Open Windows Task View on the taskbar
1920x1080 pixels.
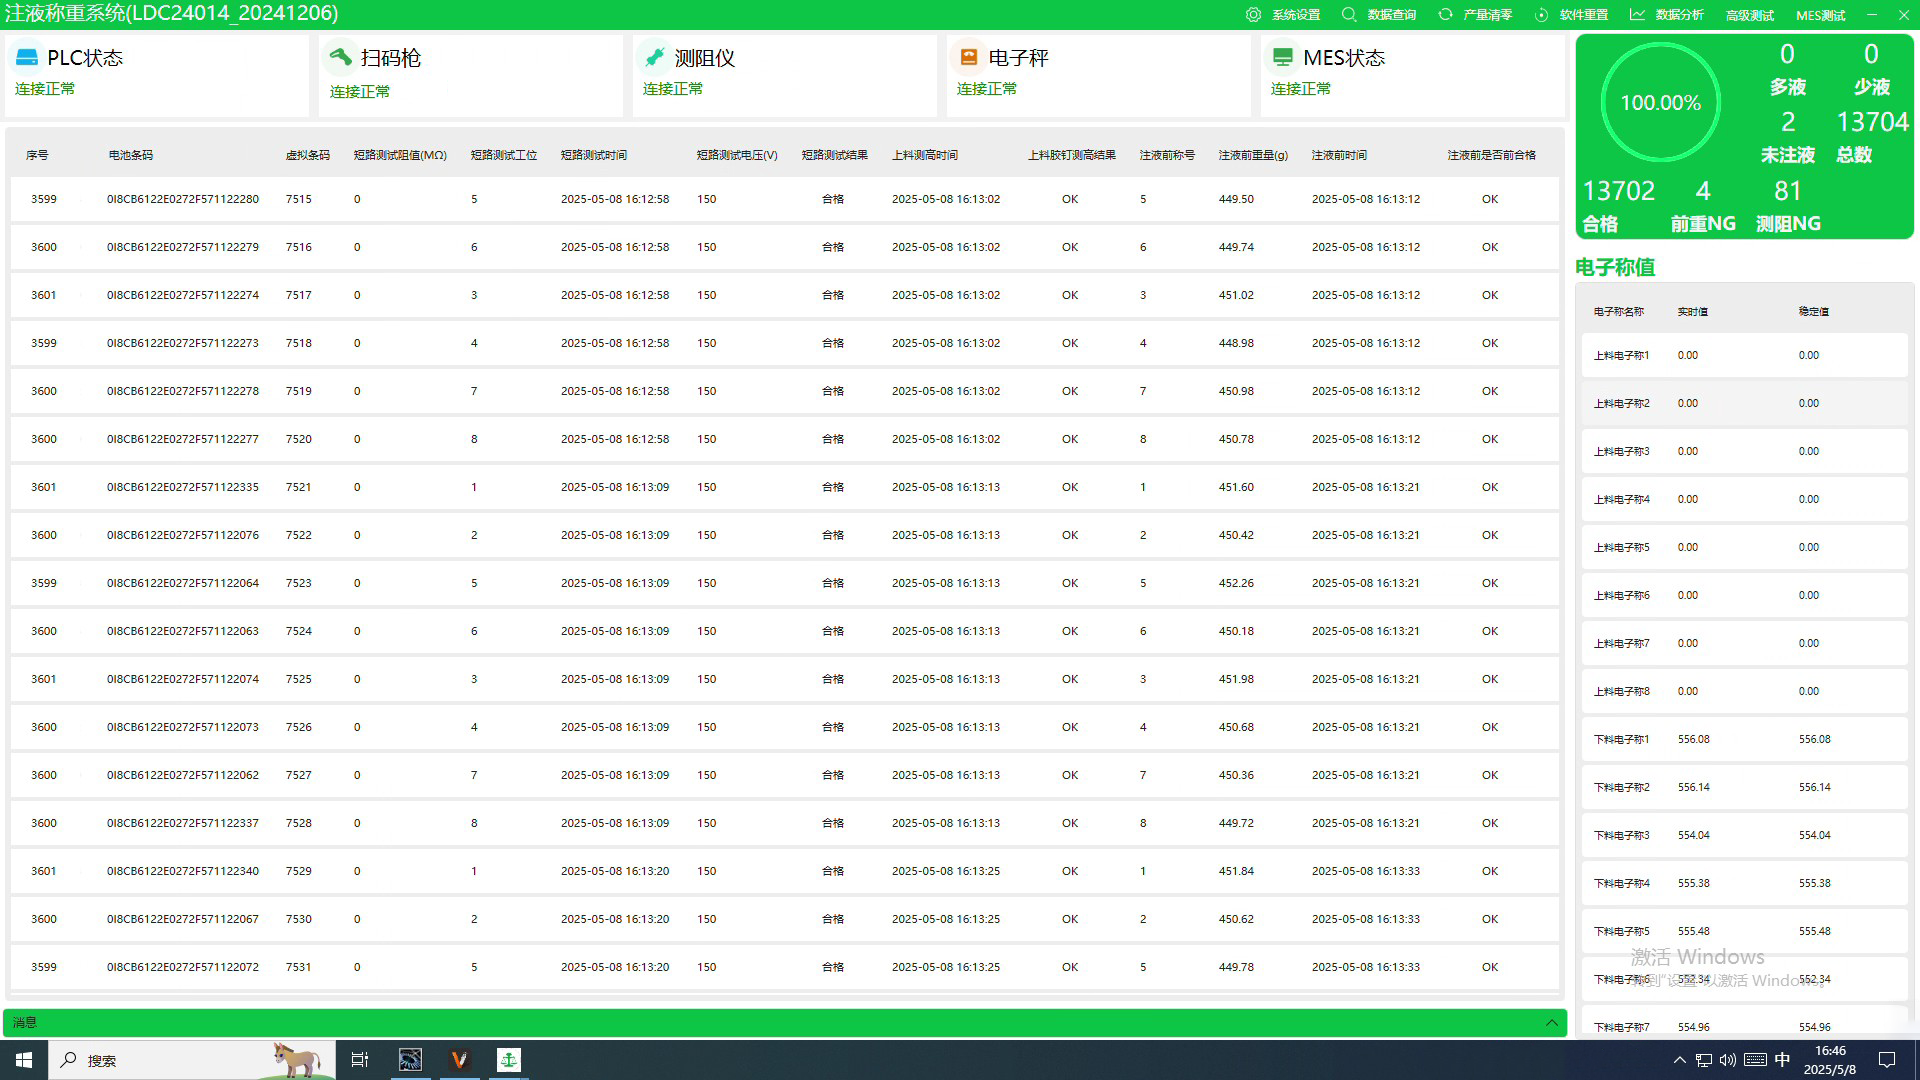[360, 1060]
